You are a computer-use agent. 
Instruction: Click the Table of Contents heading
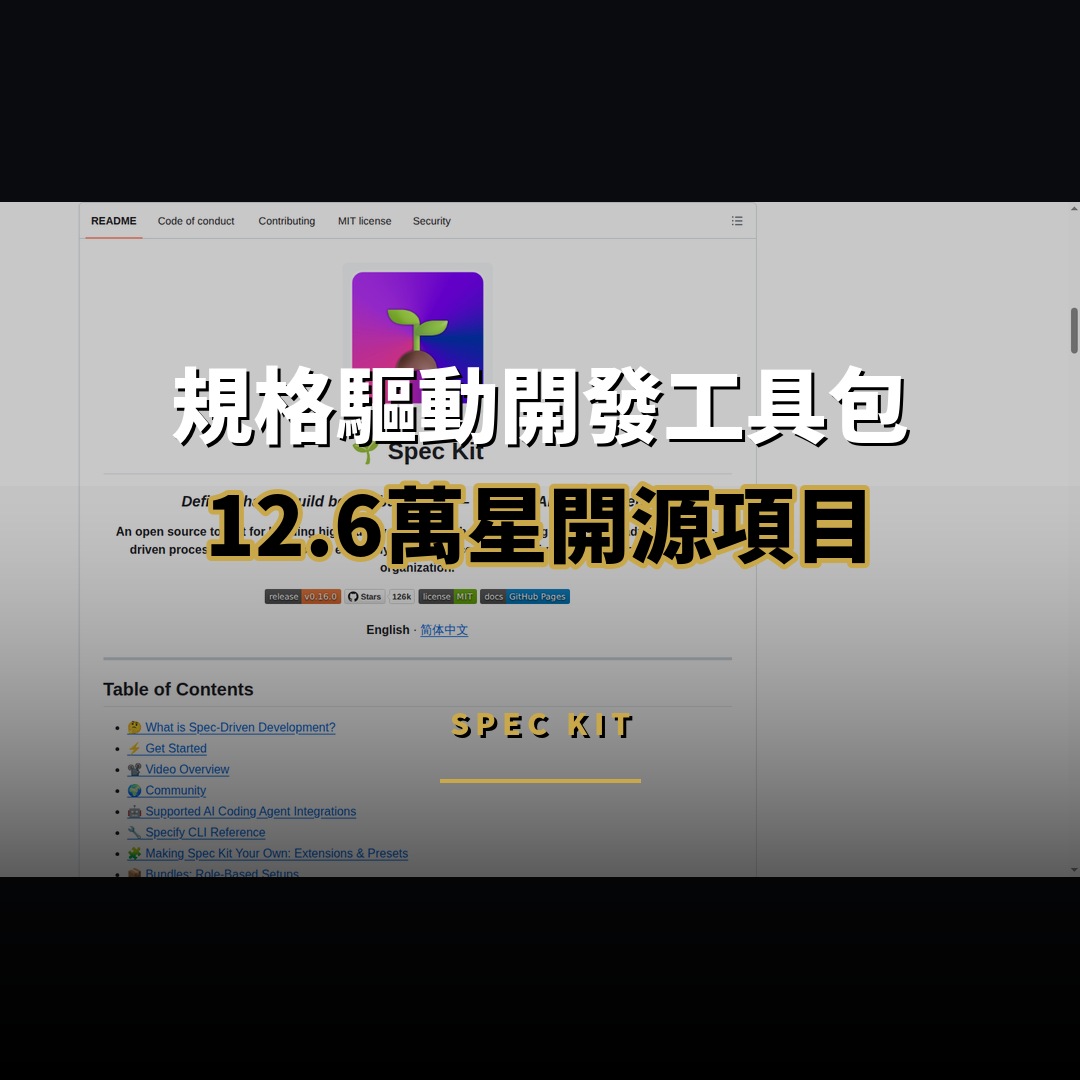178,689
